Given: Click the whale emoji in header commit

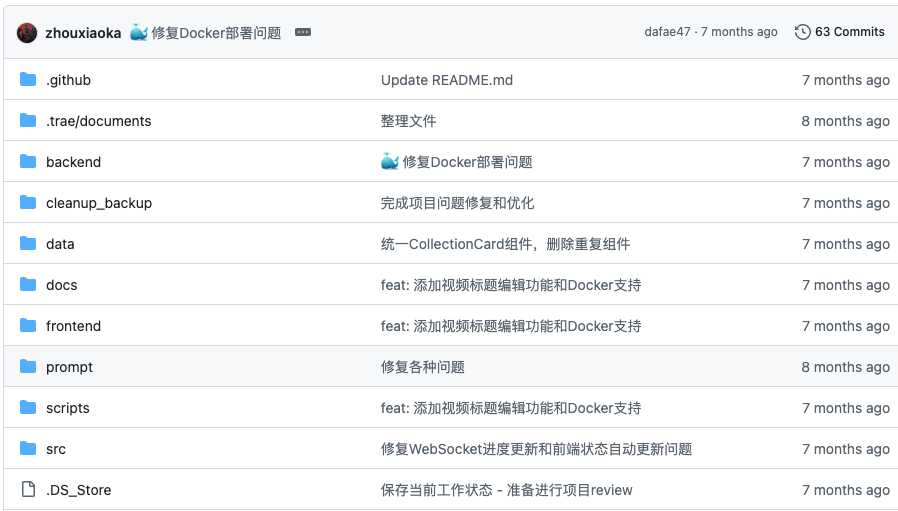Looking at the screenshot, I should pyautogui.click(x=139, y=33).
